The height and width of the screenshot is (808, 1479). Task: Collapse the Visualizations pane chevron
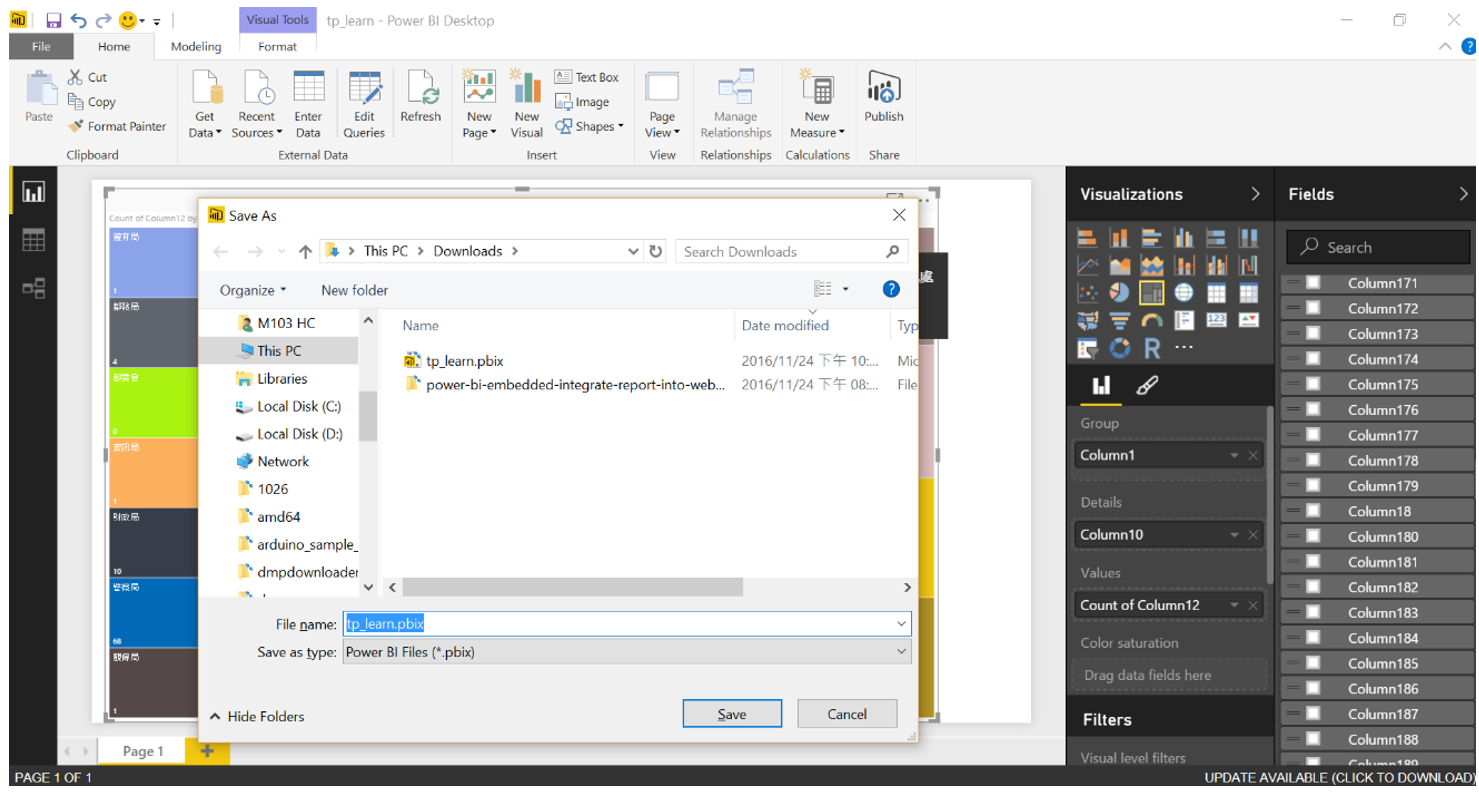1255,194
